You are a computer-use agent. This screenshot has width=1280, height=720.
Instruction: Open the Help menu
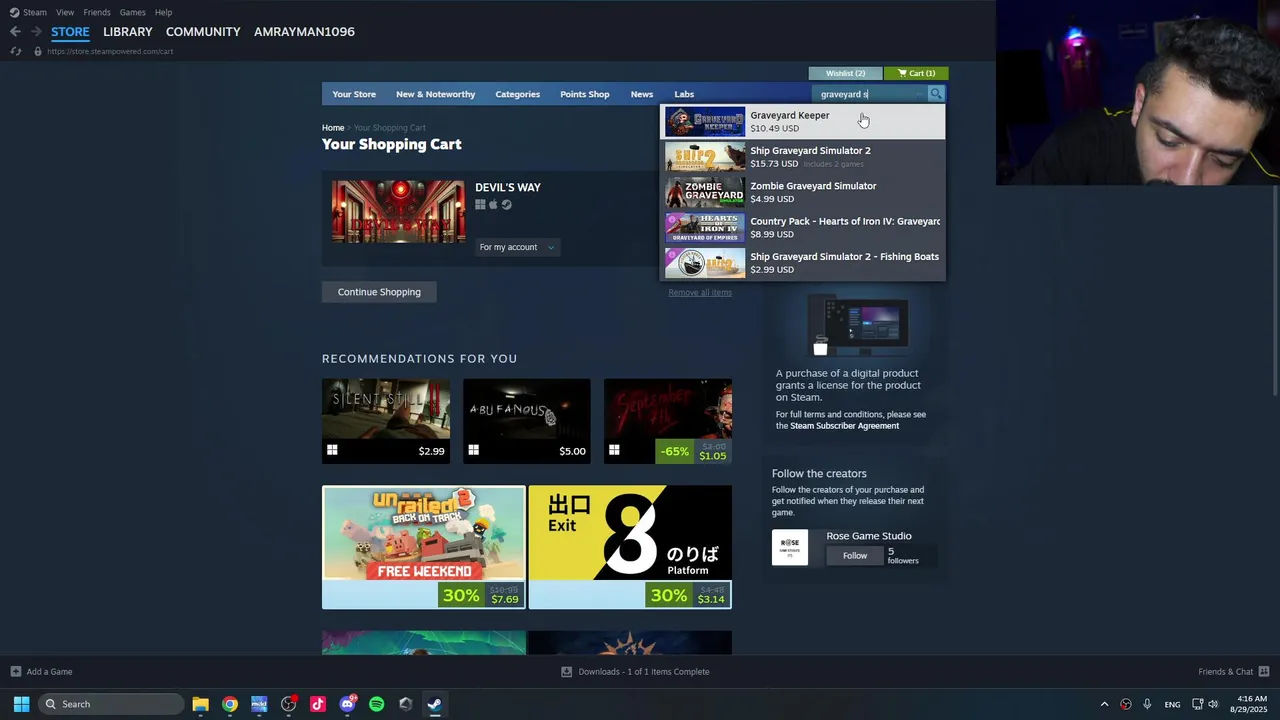[163, 12]
